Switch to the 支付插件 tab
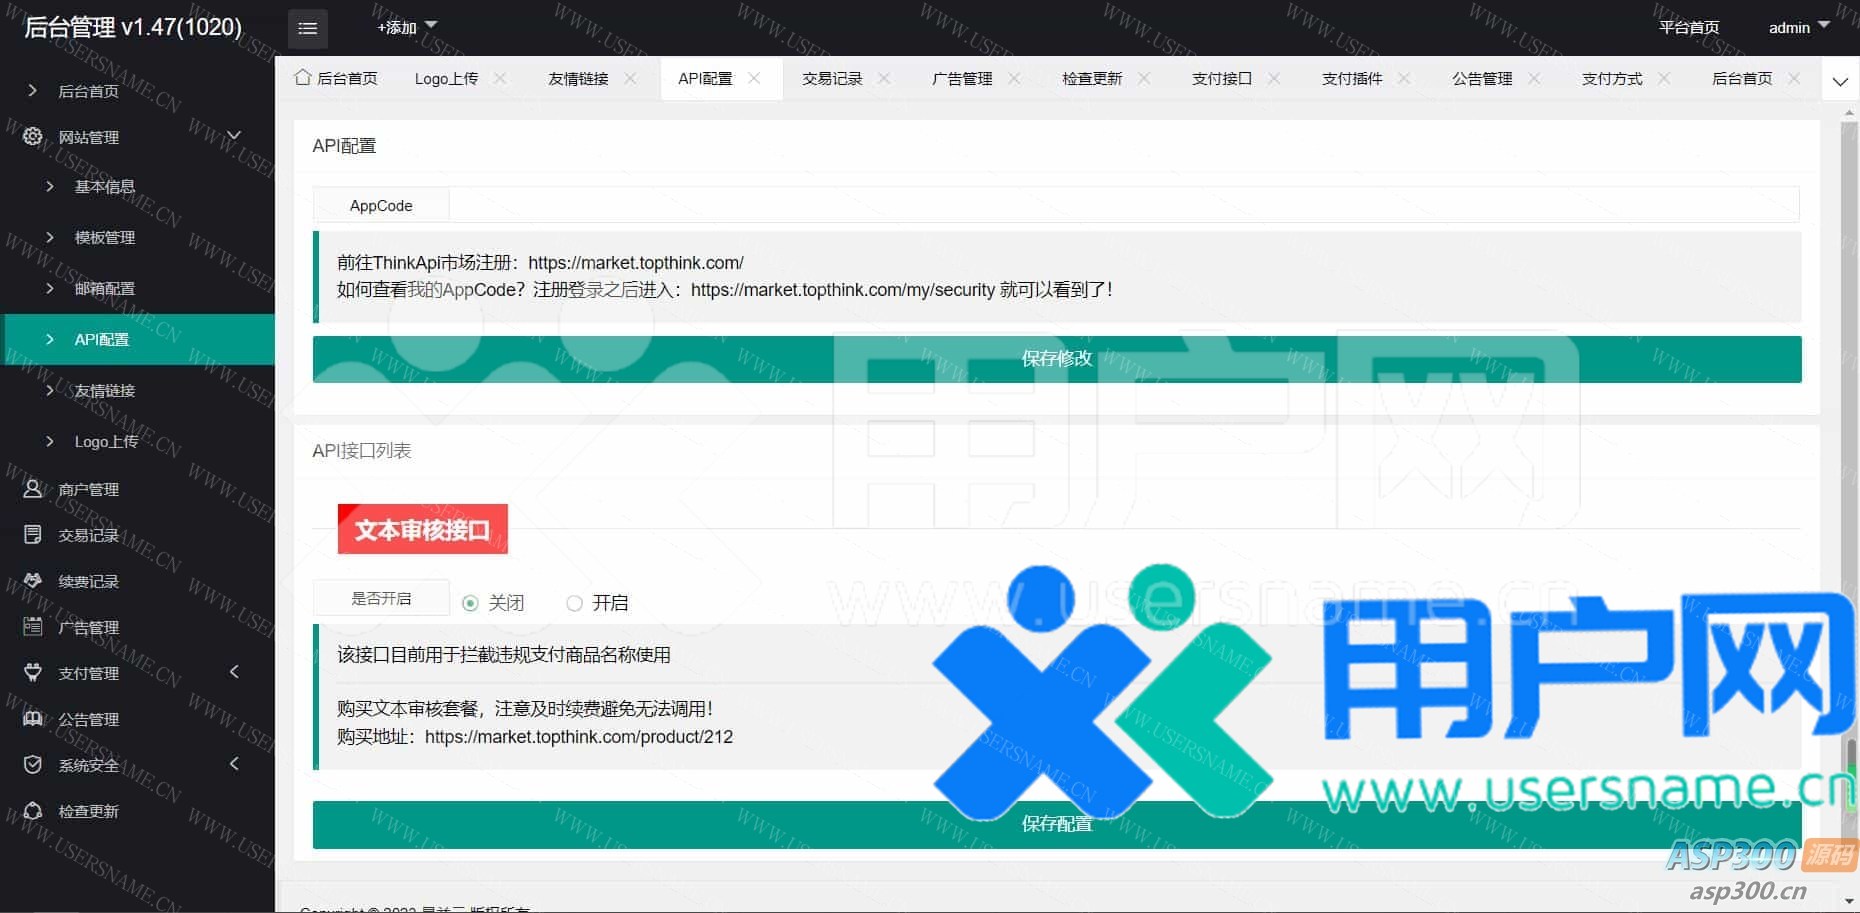The height and width of the screenshot is (913, 1860). pyautogui.click(x=1352, y=78)
